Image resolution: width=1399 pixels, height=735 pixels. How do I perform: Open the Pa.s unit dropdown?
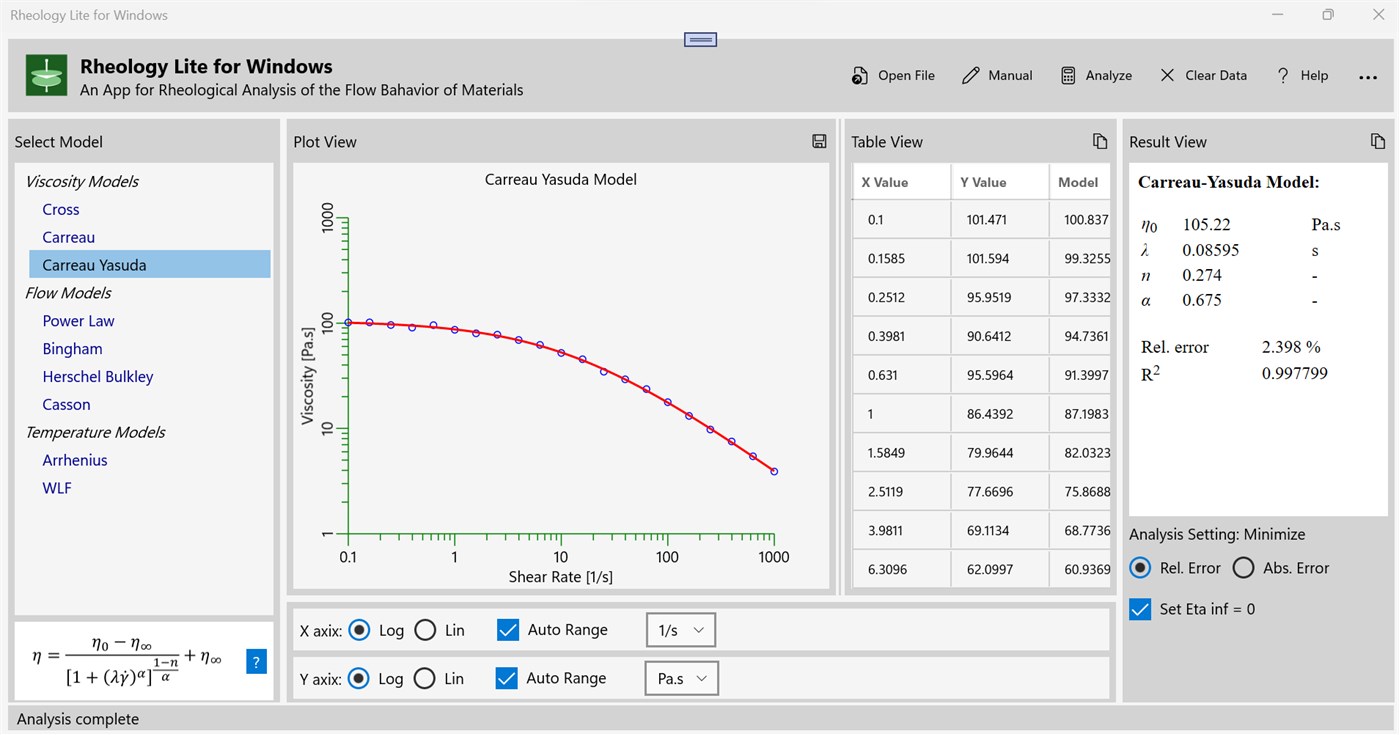click(x=681, y=678)
